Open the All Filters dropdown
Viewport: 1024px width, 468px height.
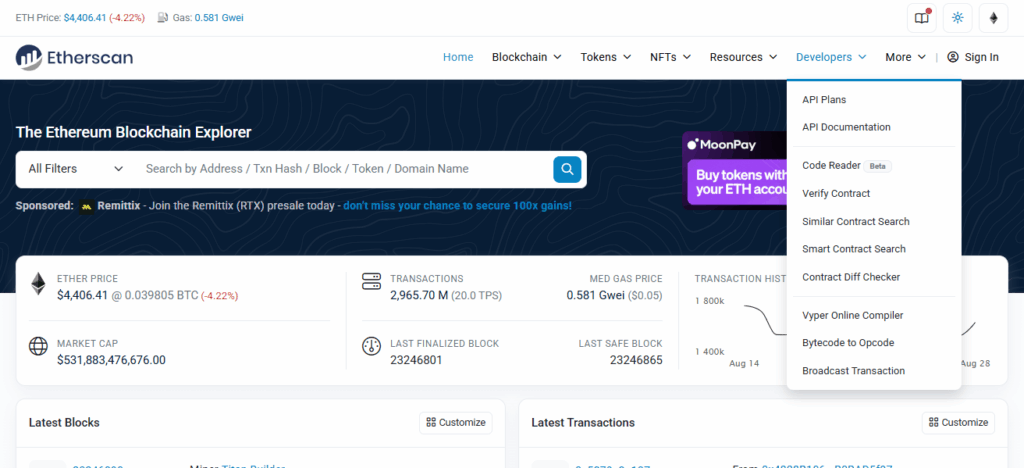(x=76, y=169)
